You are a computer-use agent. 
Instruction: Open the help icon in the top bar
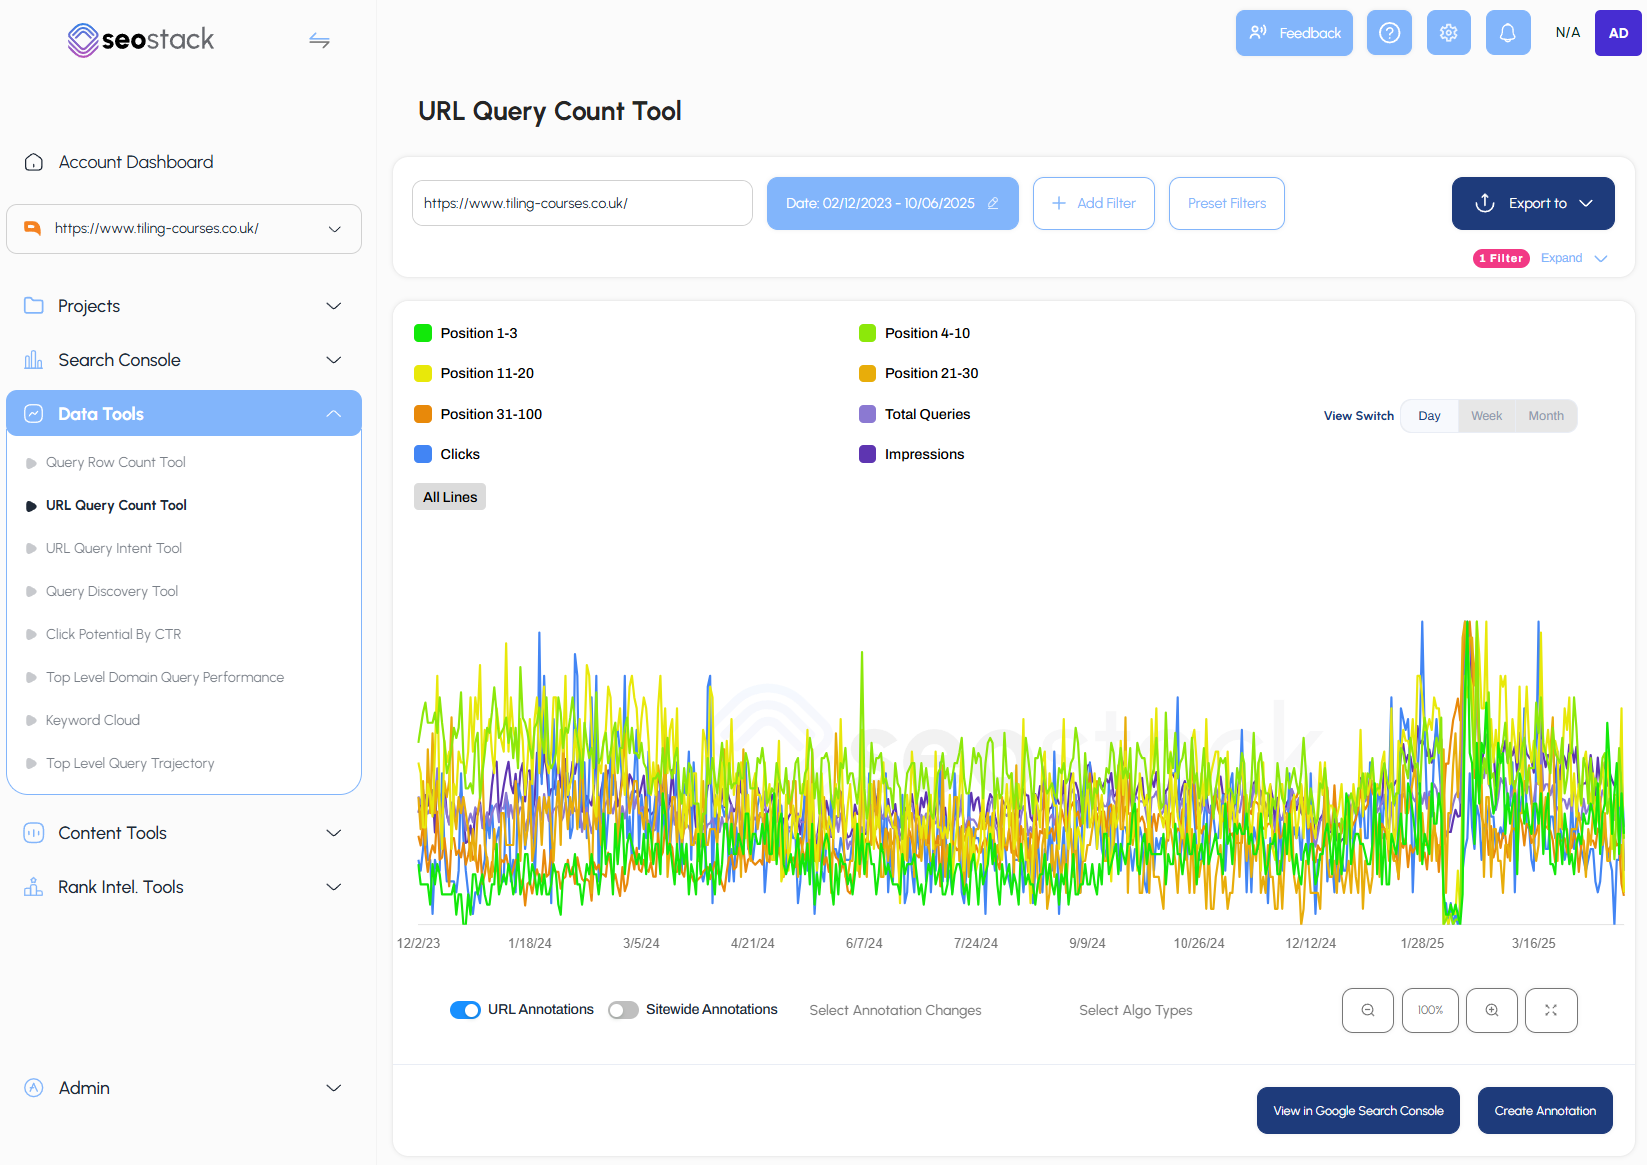coord(1389,32)
